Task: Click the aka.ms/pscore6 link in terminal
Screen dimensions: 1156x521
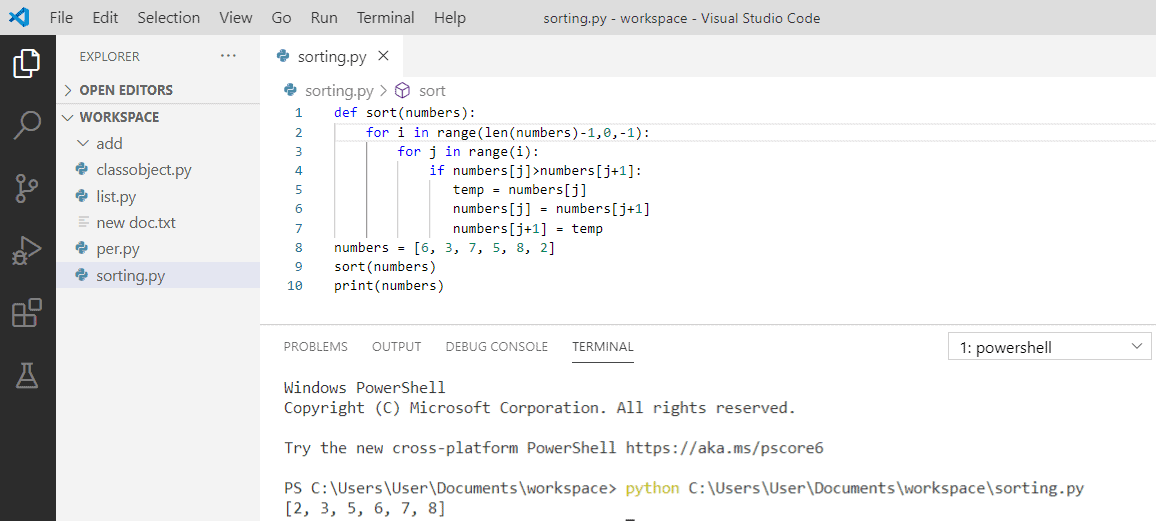Action: [x=724, y=447]
